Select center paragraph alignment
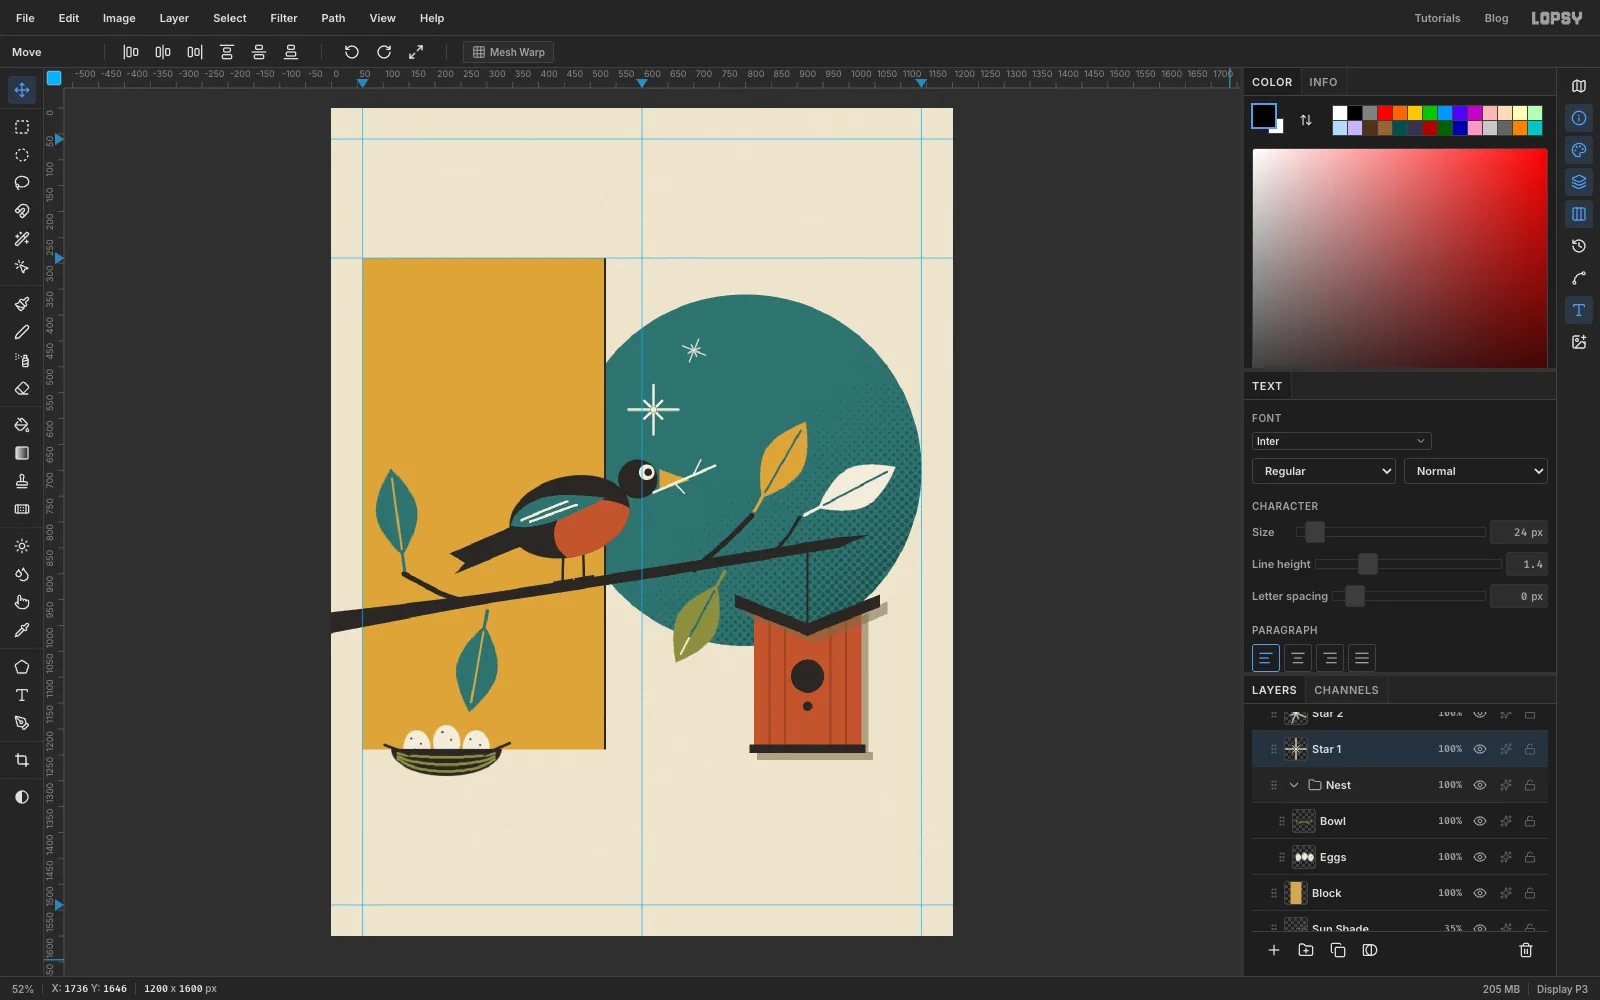Viewport: 1600px width, 1000px height. [x=1298, y=658]
